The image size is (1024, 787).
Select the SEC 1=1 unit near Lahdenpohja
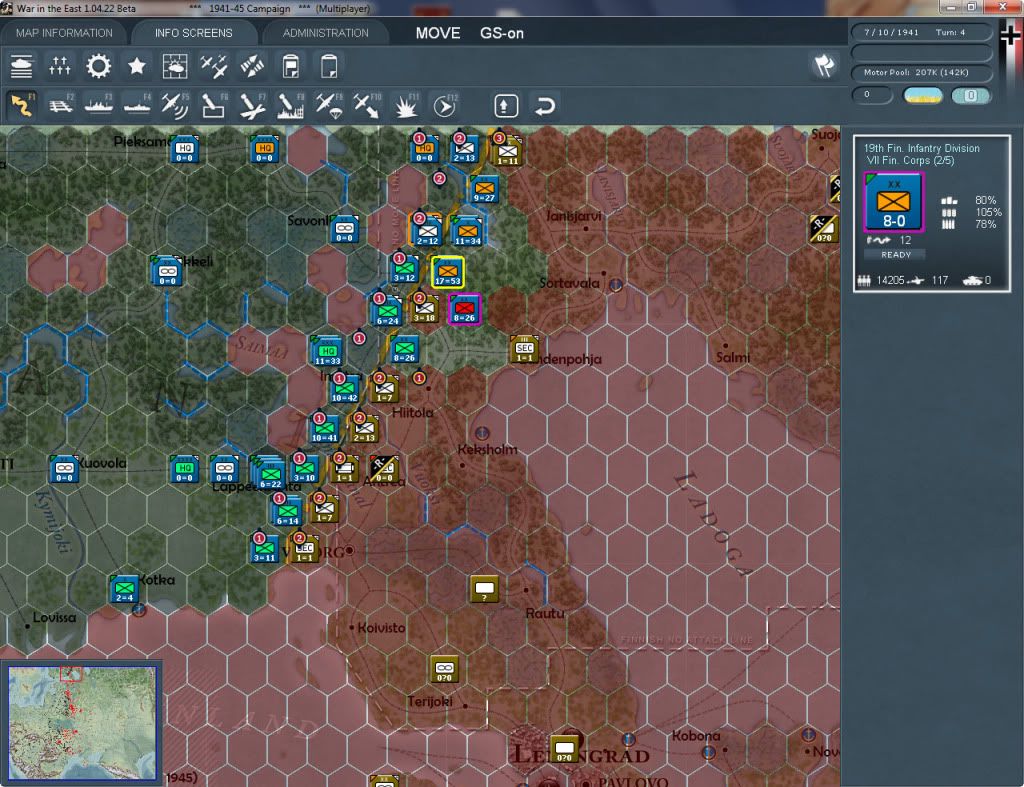[x=524, y=349]
